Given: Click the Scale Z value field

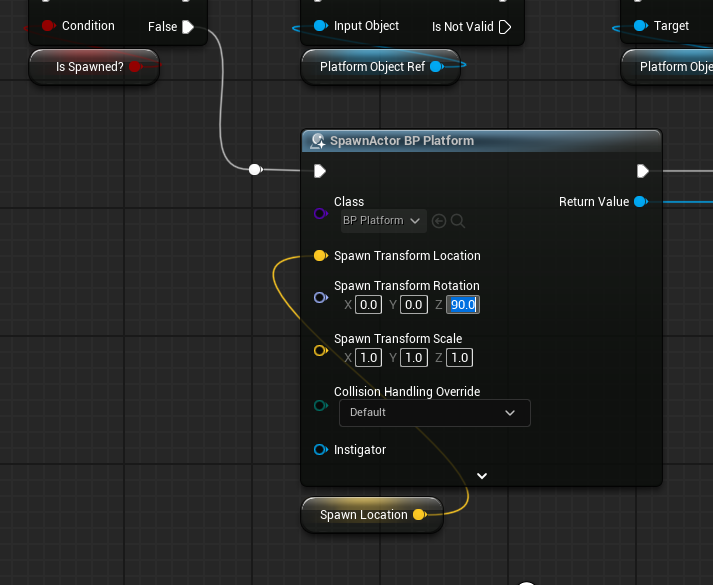Looking at the screenshot, I should point(460,358).
